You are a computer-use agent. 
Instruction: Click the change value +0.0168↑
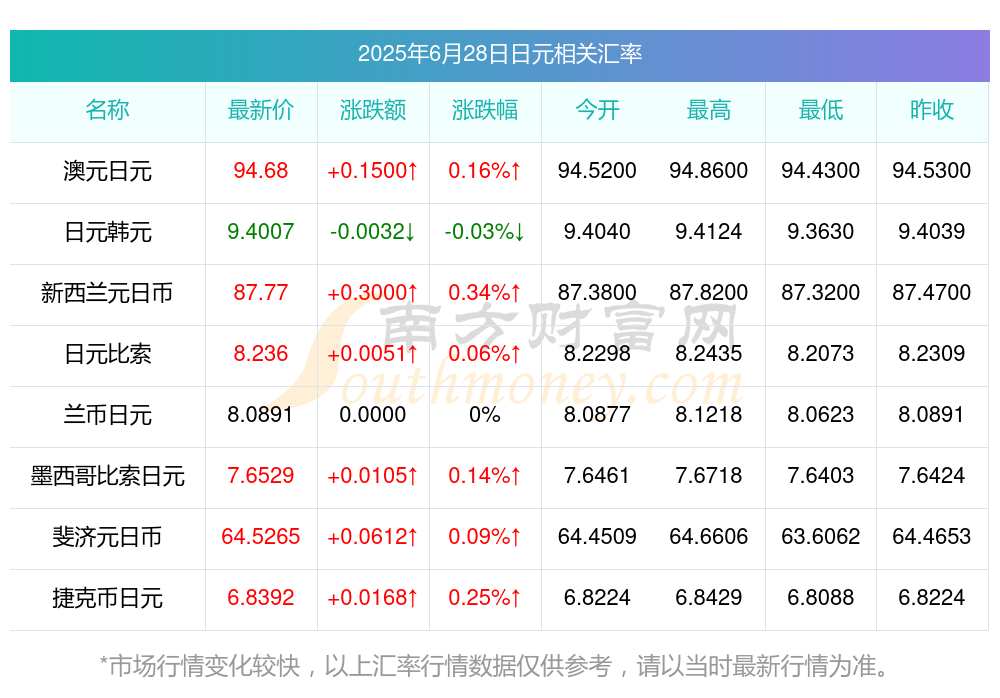[373, 598]
